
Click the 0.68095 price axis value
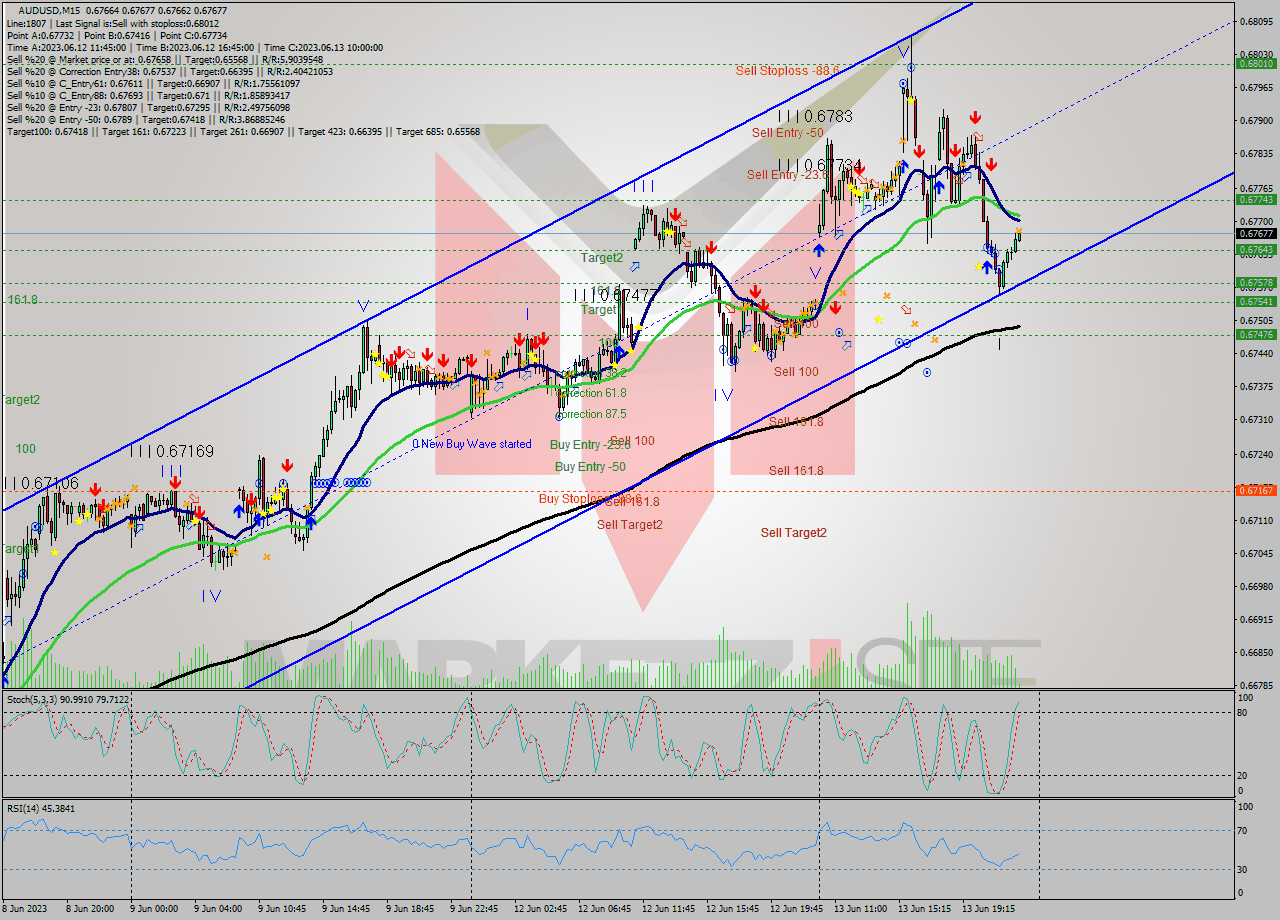(x=1255, y=21)
